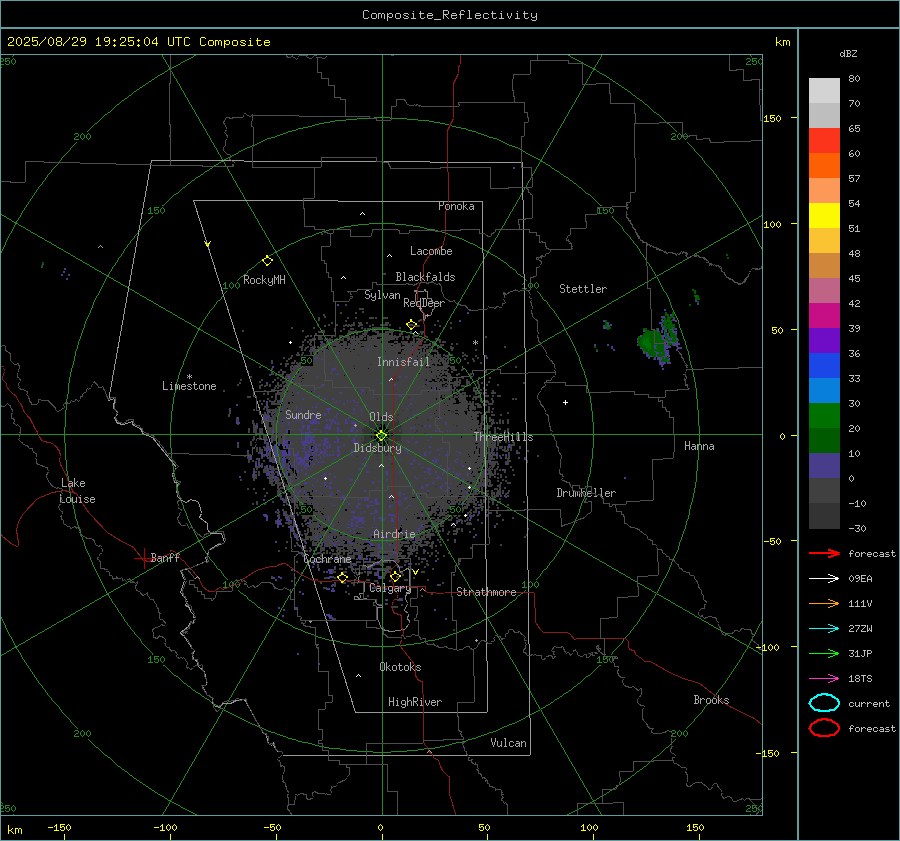Click the red forecast arrow legend icon
Screen dimensions: 900x841
[824, 553]
